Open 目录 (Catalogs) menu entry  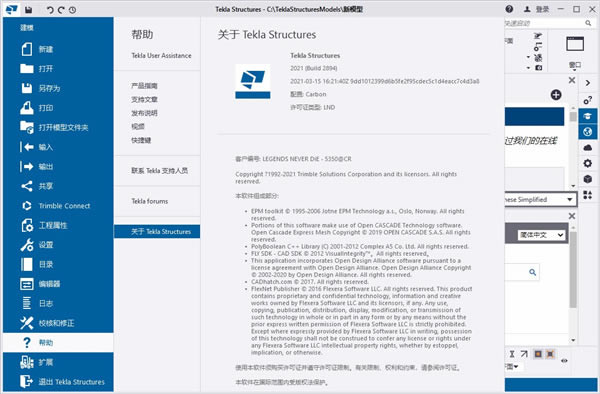(x=58, y=264)
